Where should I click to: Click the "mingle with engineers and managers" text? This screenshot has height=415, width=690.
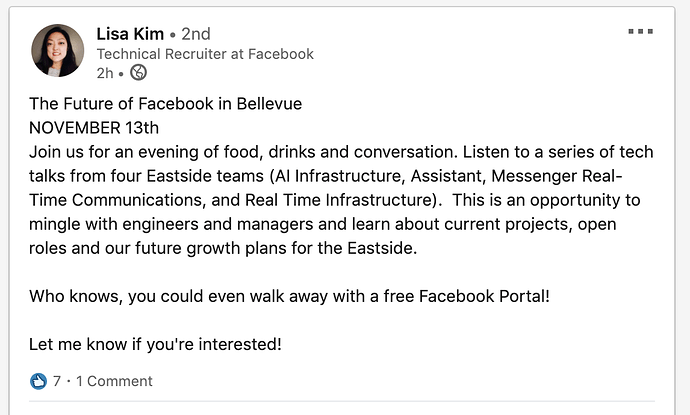coord(171,224)
